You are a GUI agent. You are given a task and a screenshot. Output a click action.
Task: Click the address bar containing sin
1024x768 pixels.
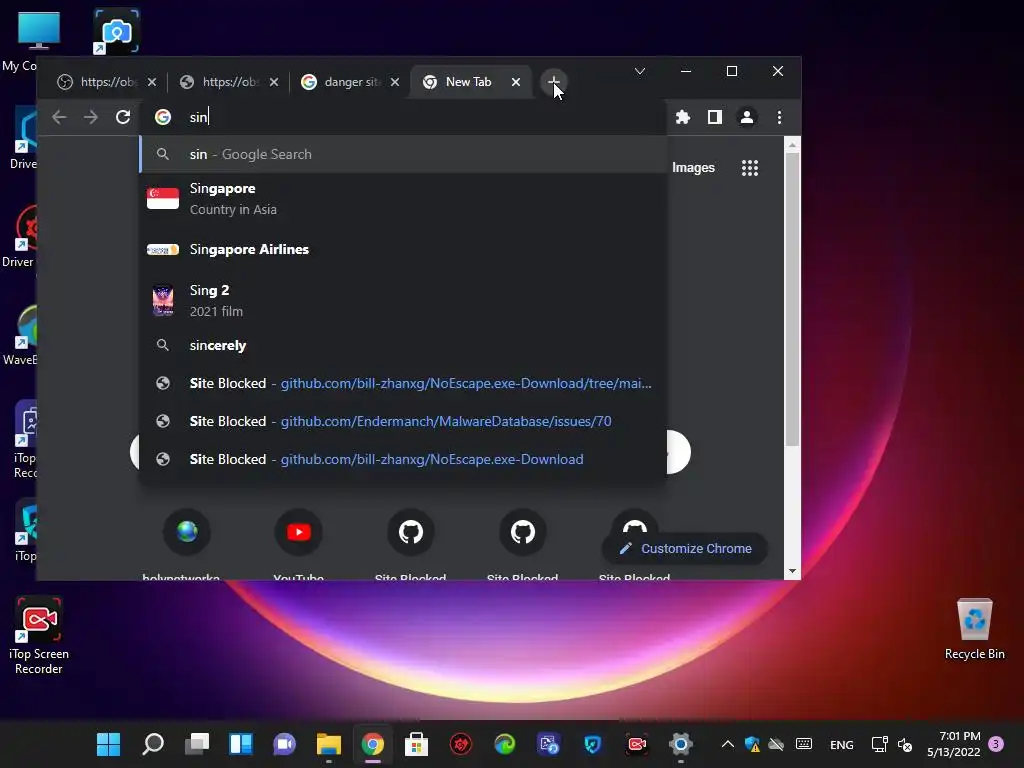click(x=405, y=117)
